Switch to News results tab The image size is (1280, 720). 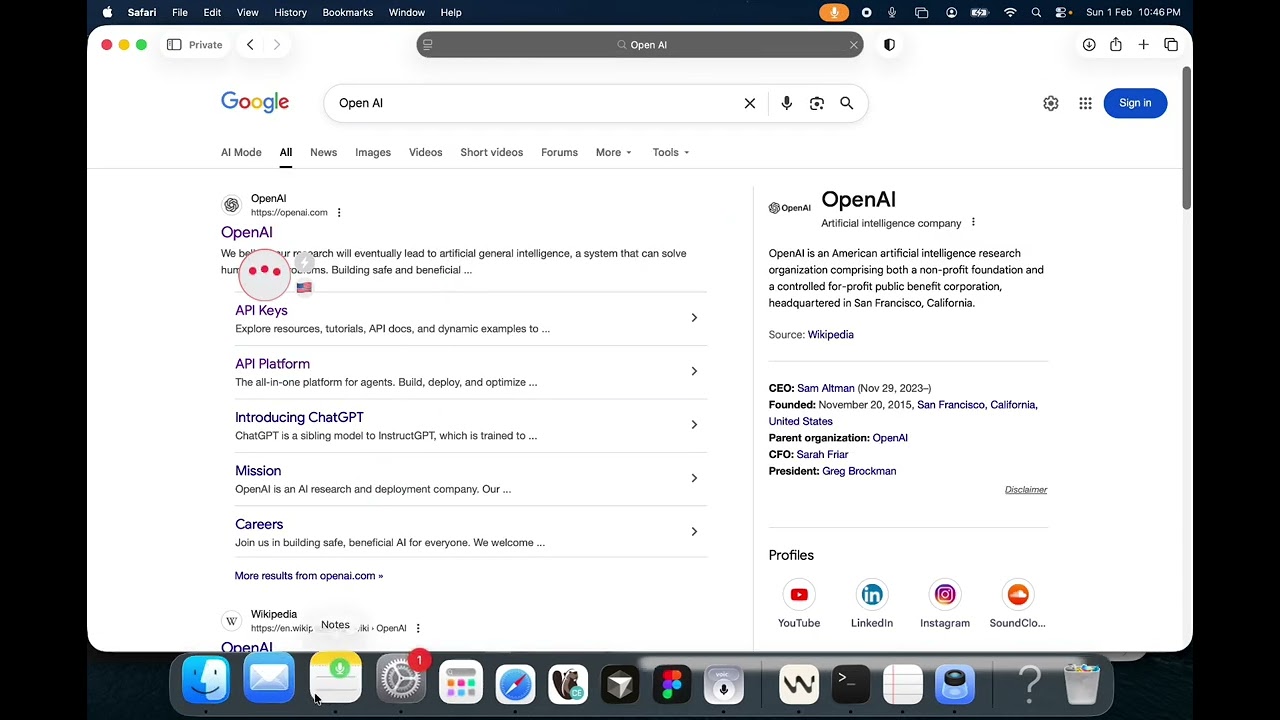click(323, 152)
